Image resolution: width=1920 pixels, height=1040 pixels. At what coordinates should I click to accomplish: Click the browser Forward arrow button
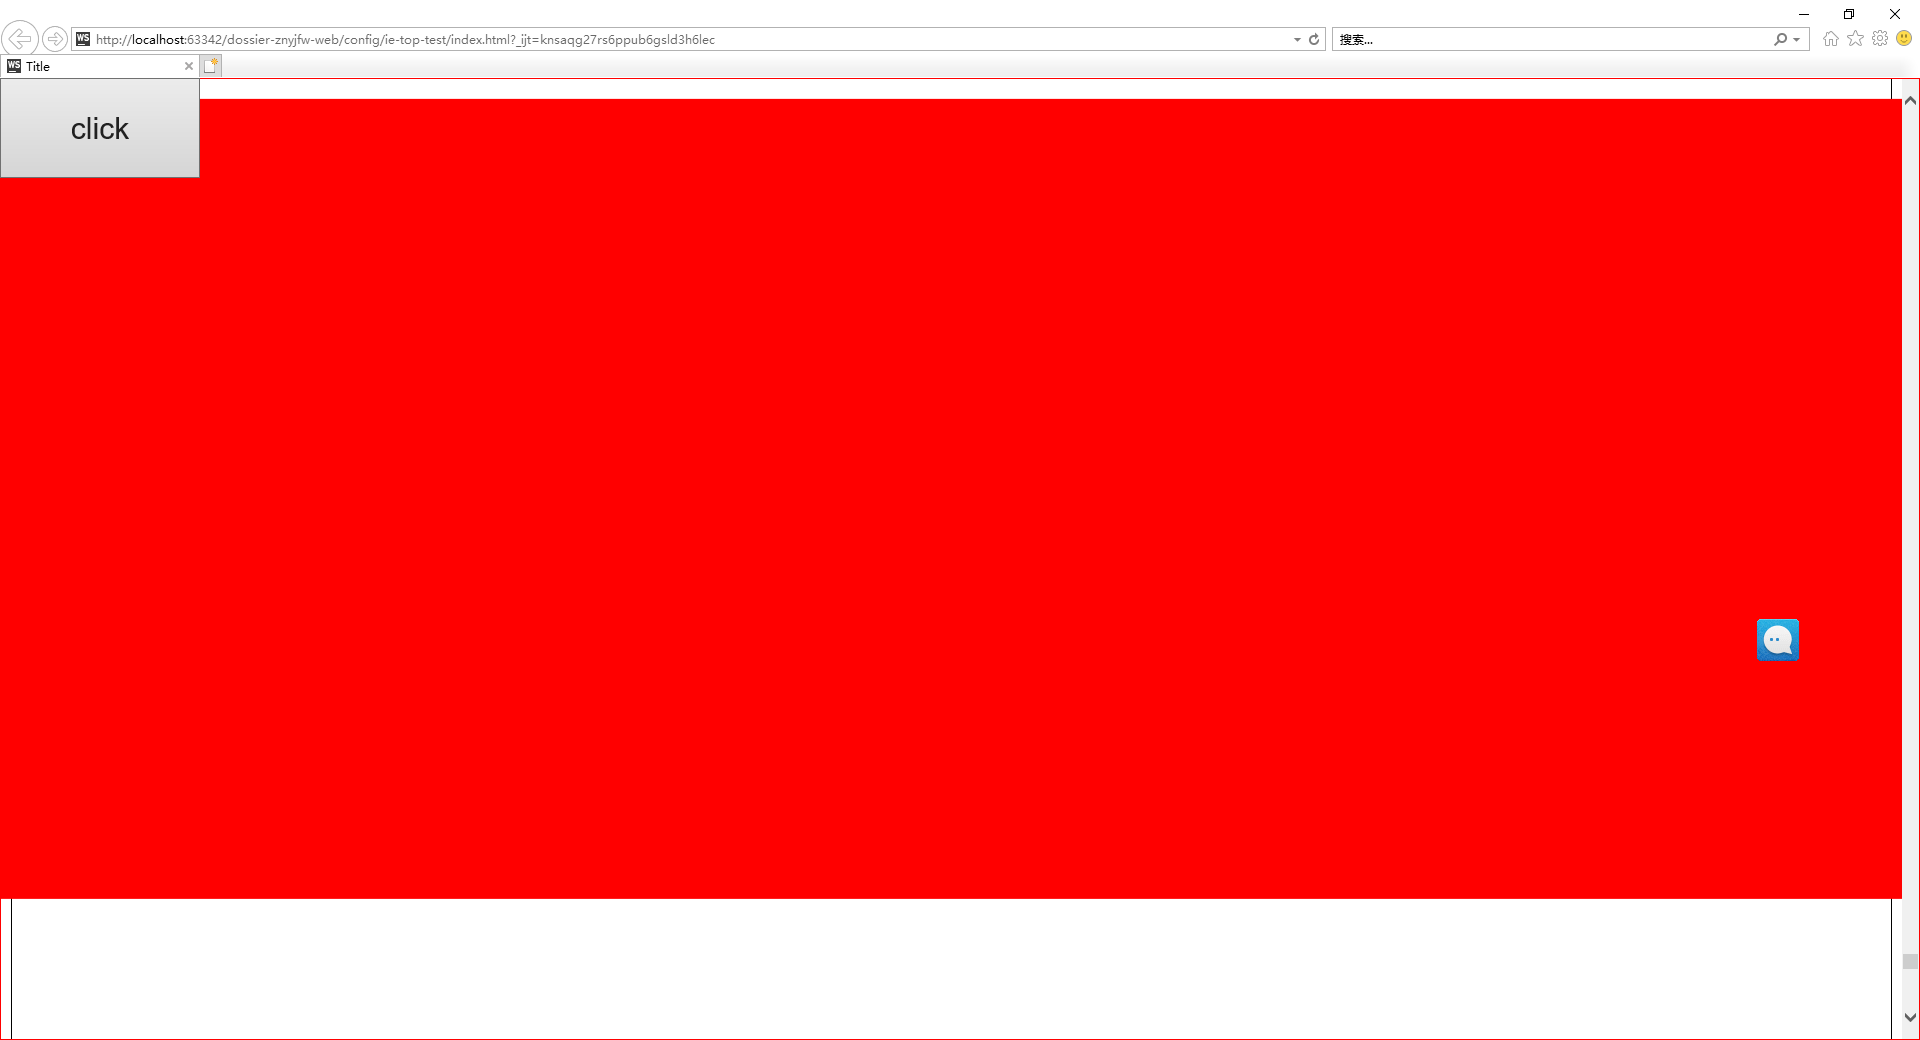(x=55, y=39)
